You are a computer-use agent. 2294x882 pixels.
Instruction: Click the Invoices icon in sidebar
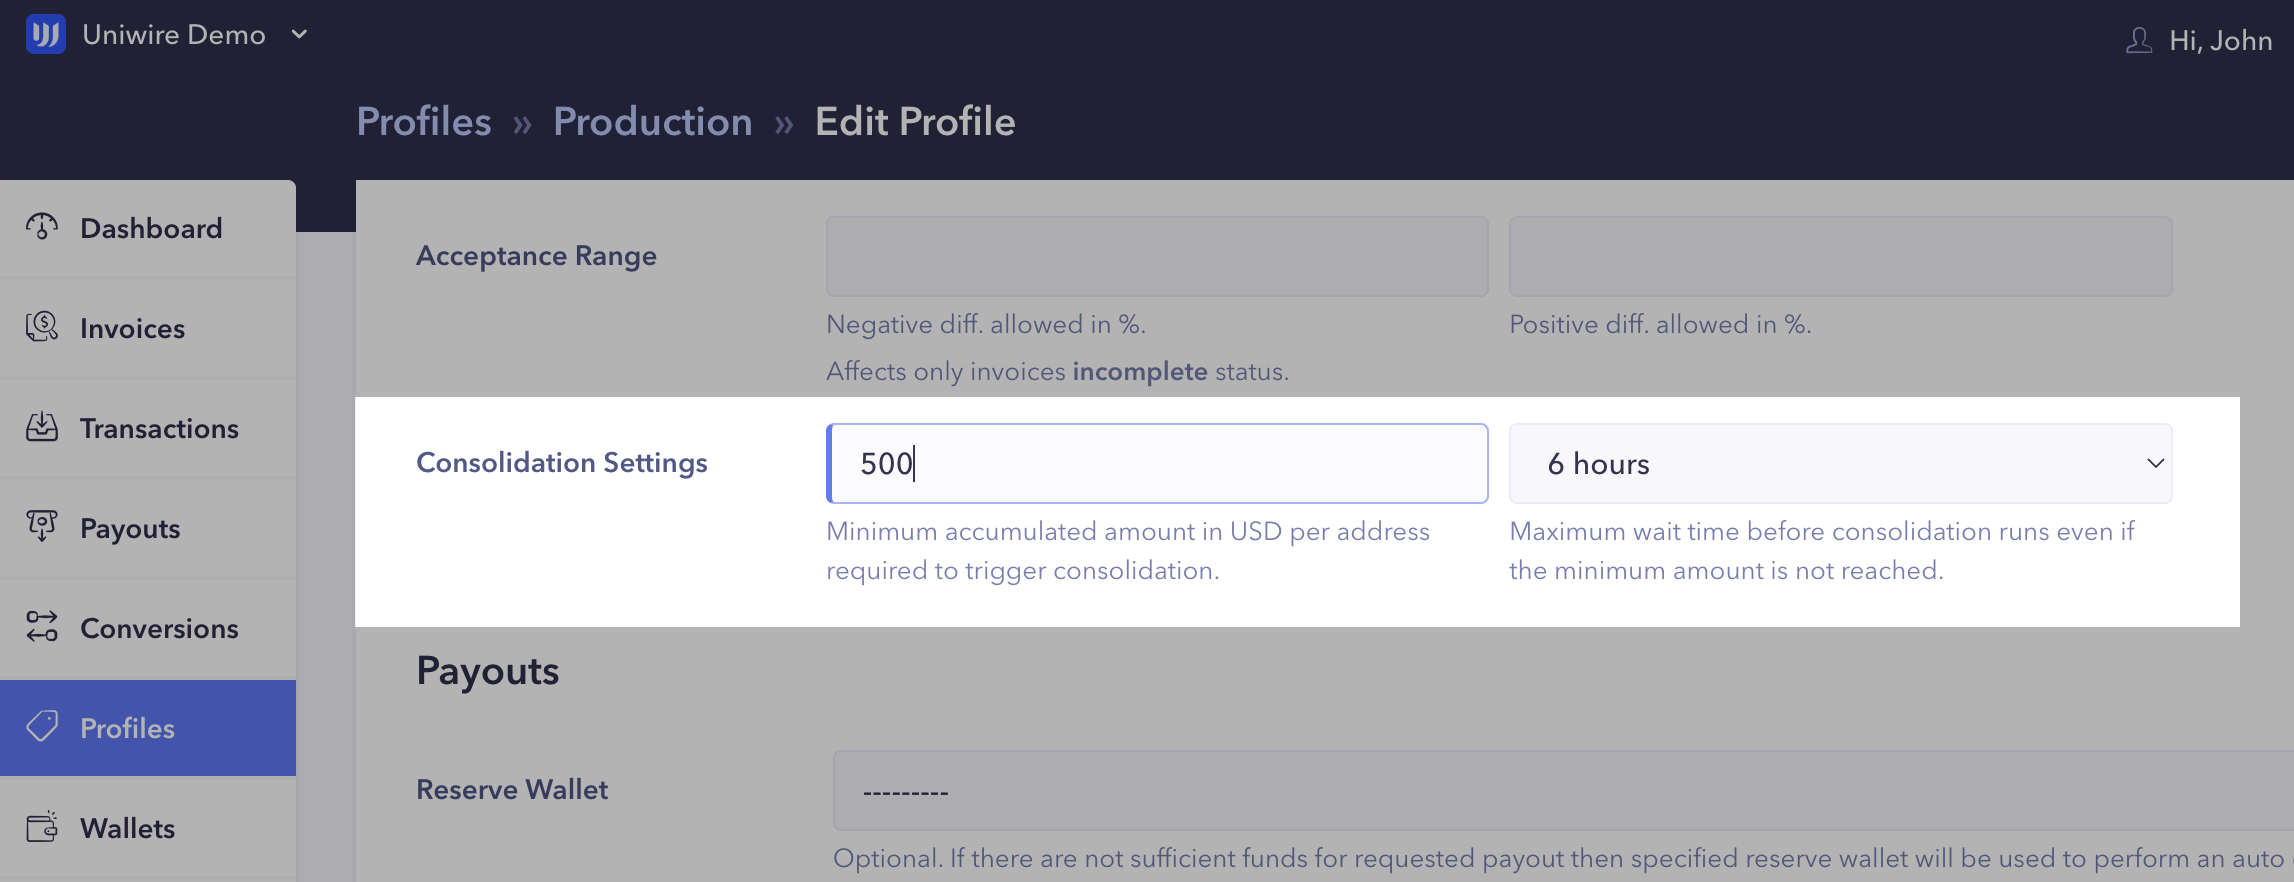[42, 327]
